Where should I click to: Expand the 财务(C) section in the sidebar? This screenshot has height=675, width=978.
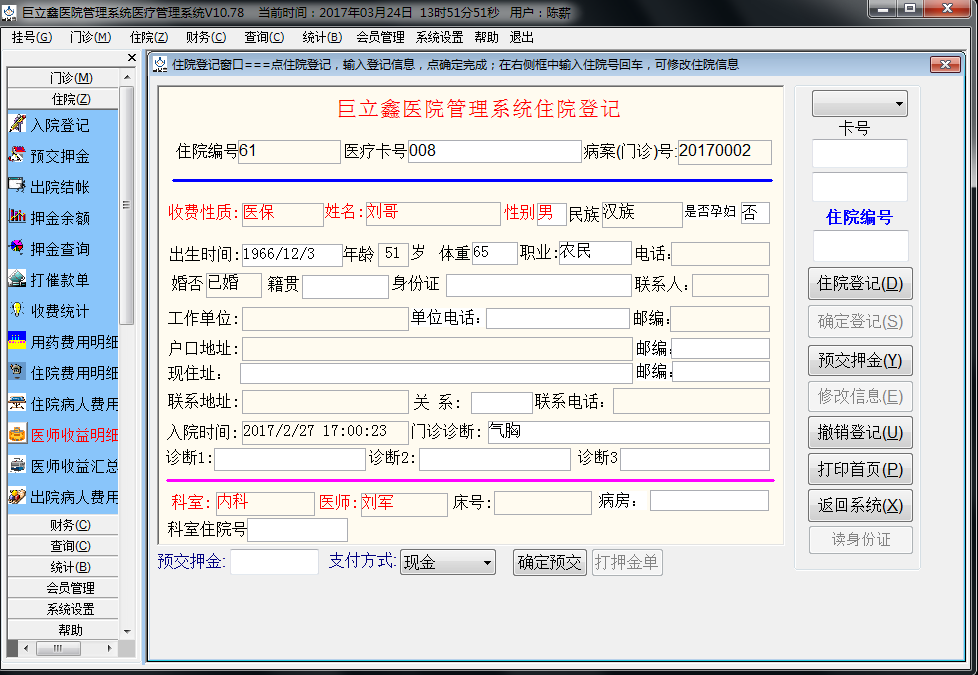(x=69, y=525)
